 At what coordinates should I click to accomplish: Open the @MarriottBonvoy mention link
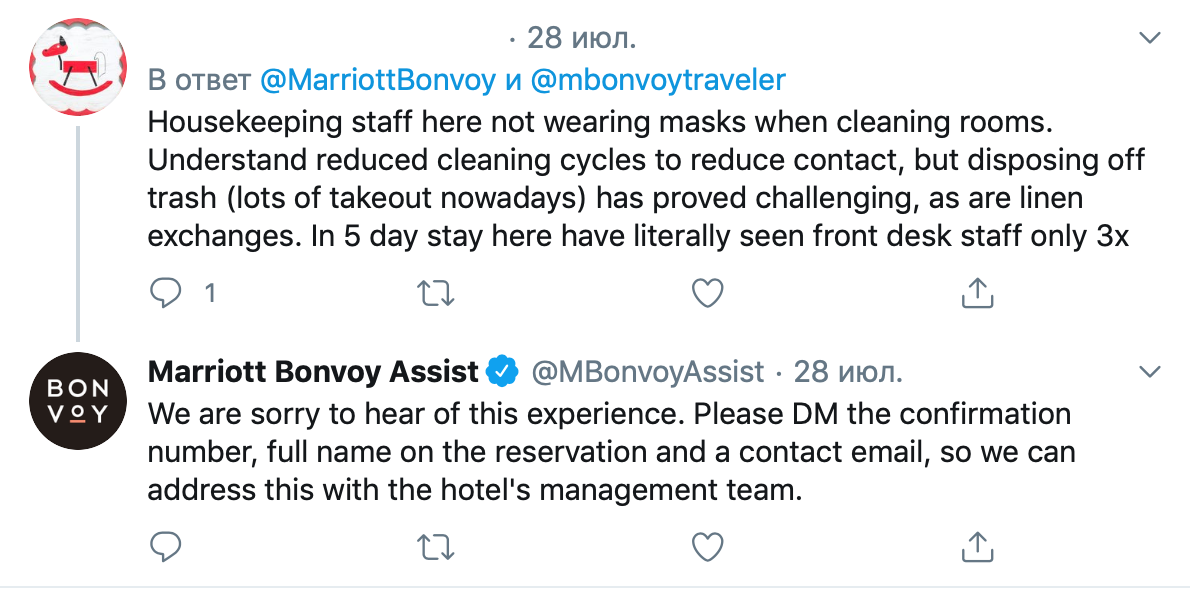377,80
